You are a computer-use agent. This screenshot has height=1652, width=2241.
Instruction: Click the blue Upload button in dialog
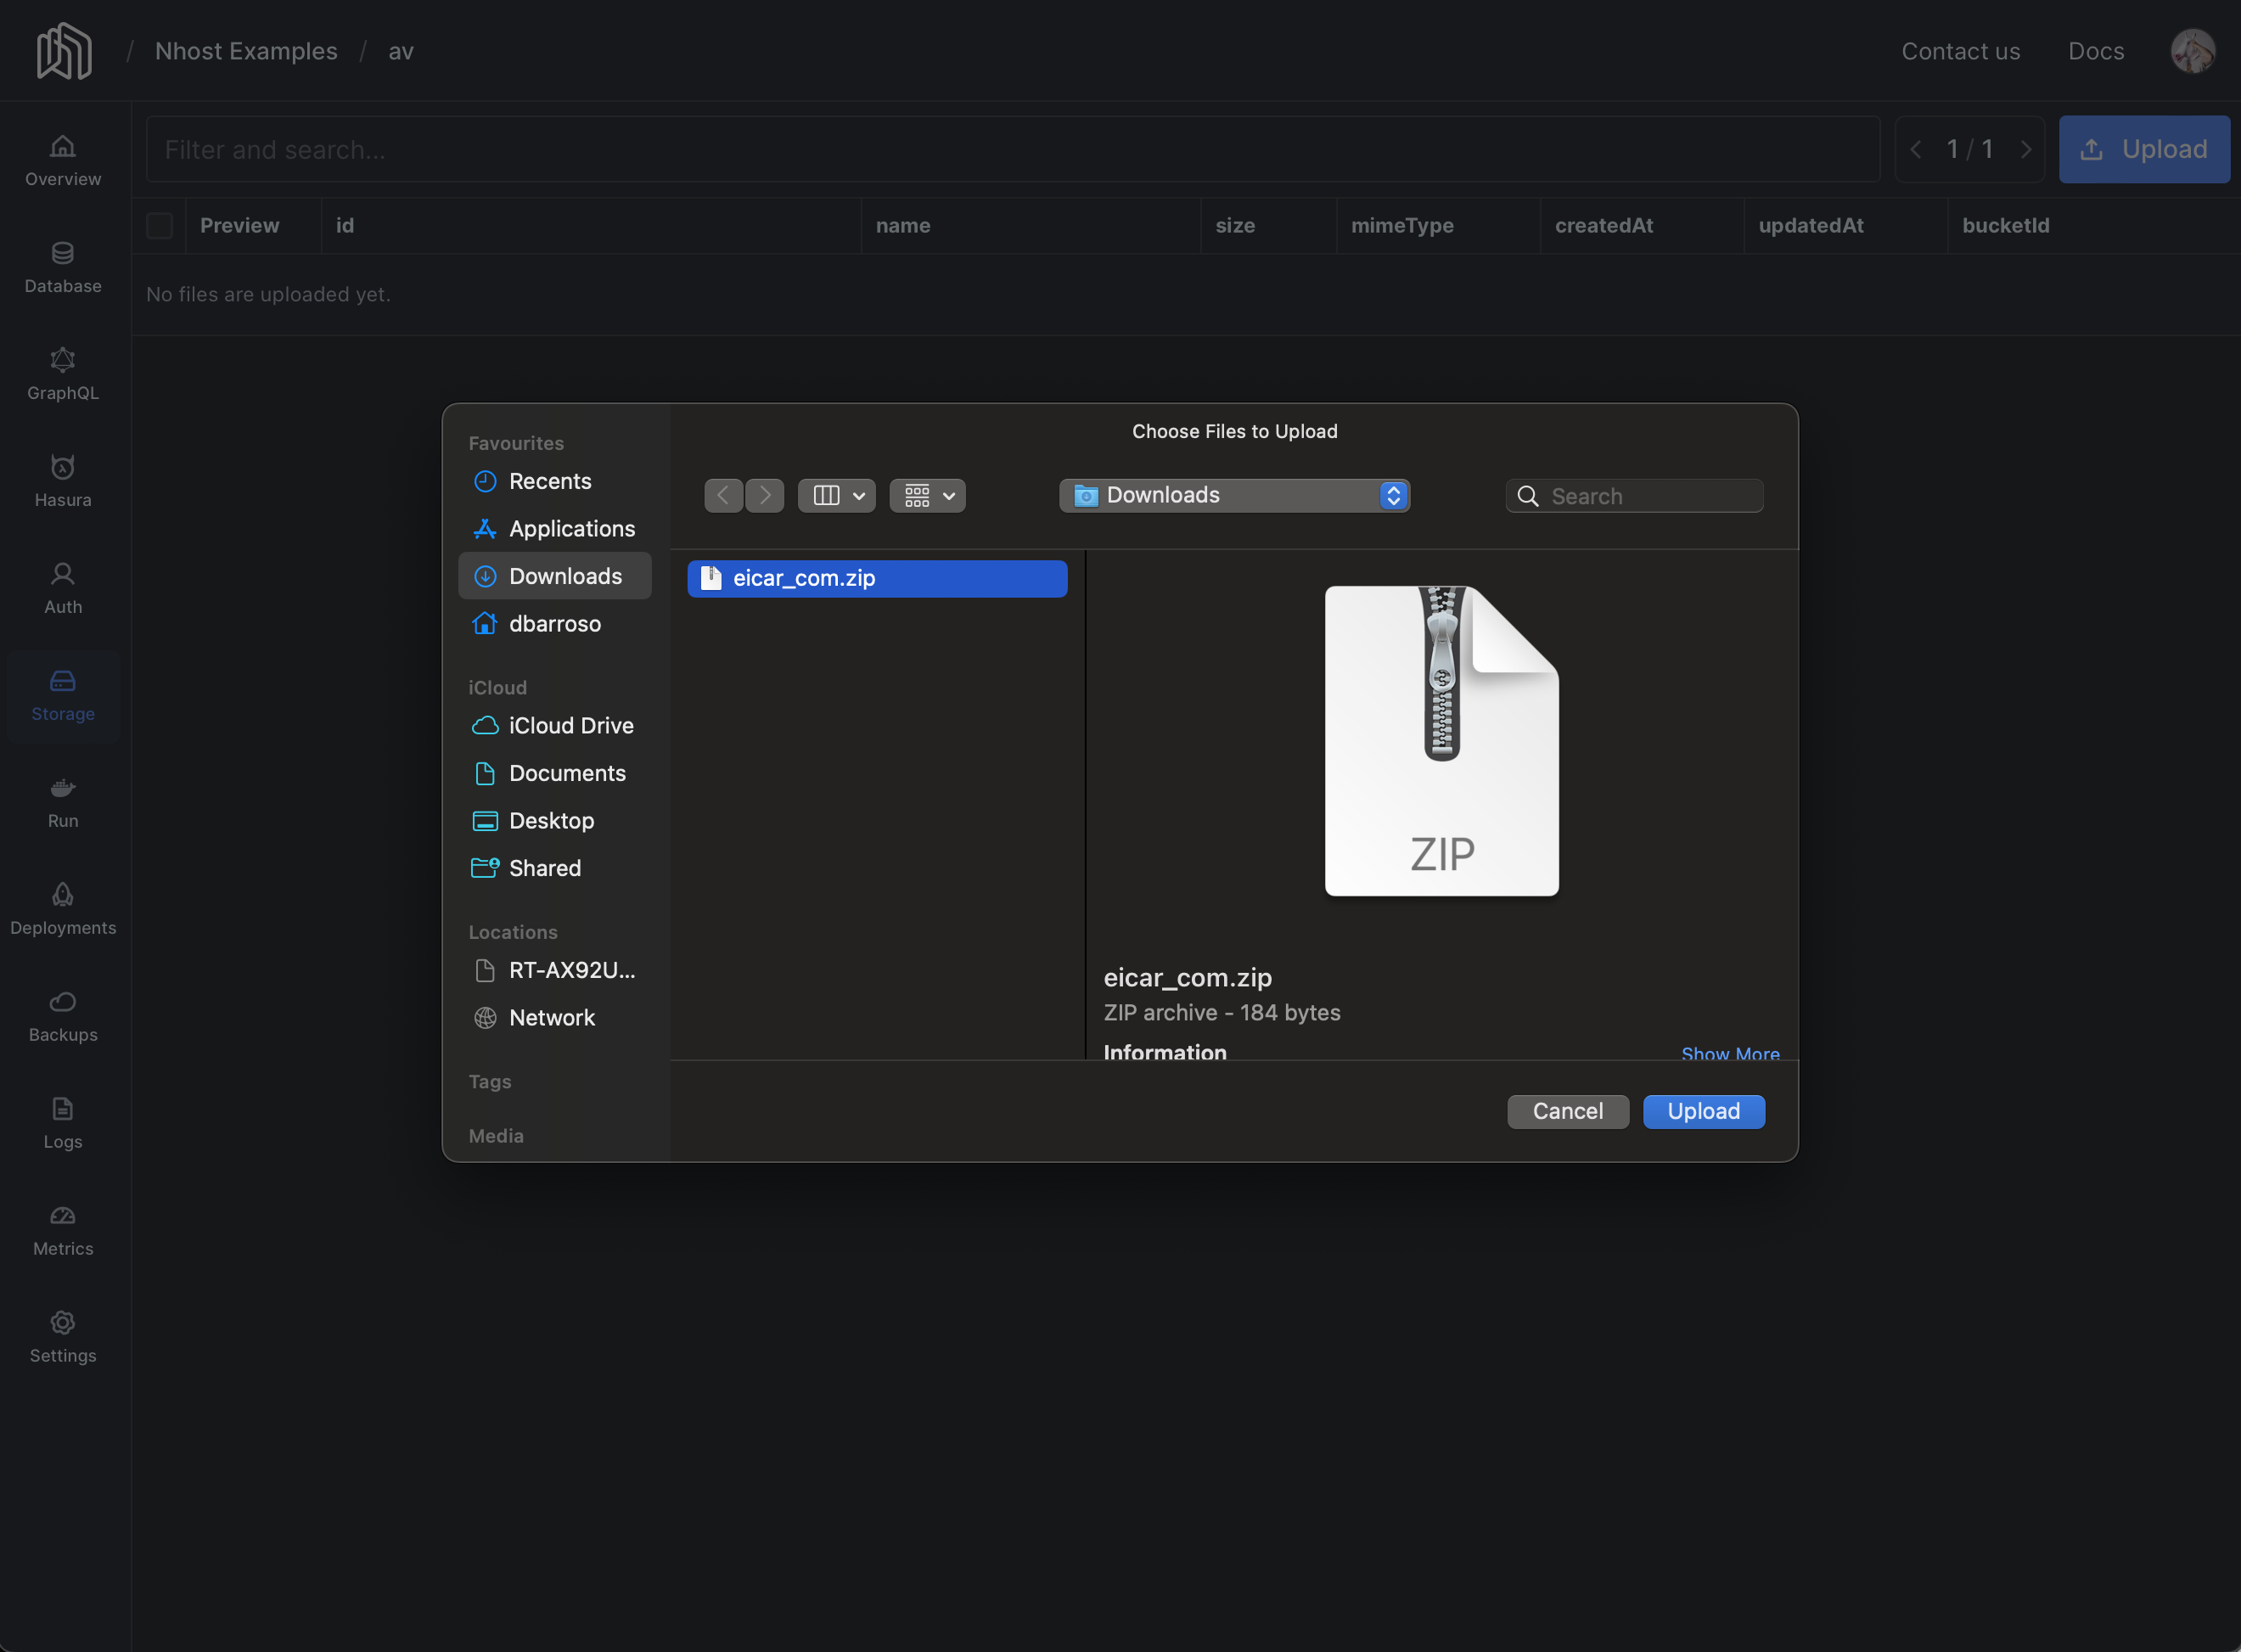[1703, 1111]
